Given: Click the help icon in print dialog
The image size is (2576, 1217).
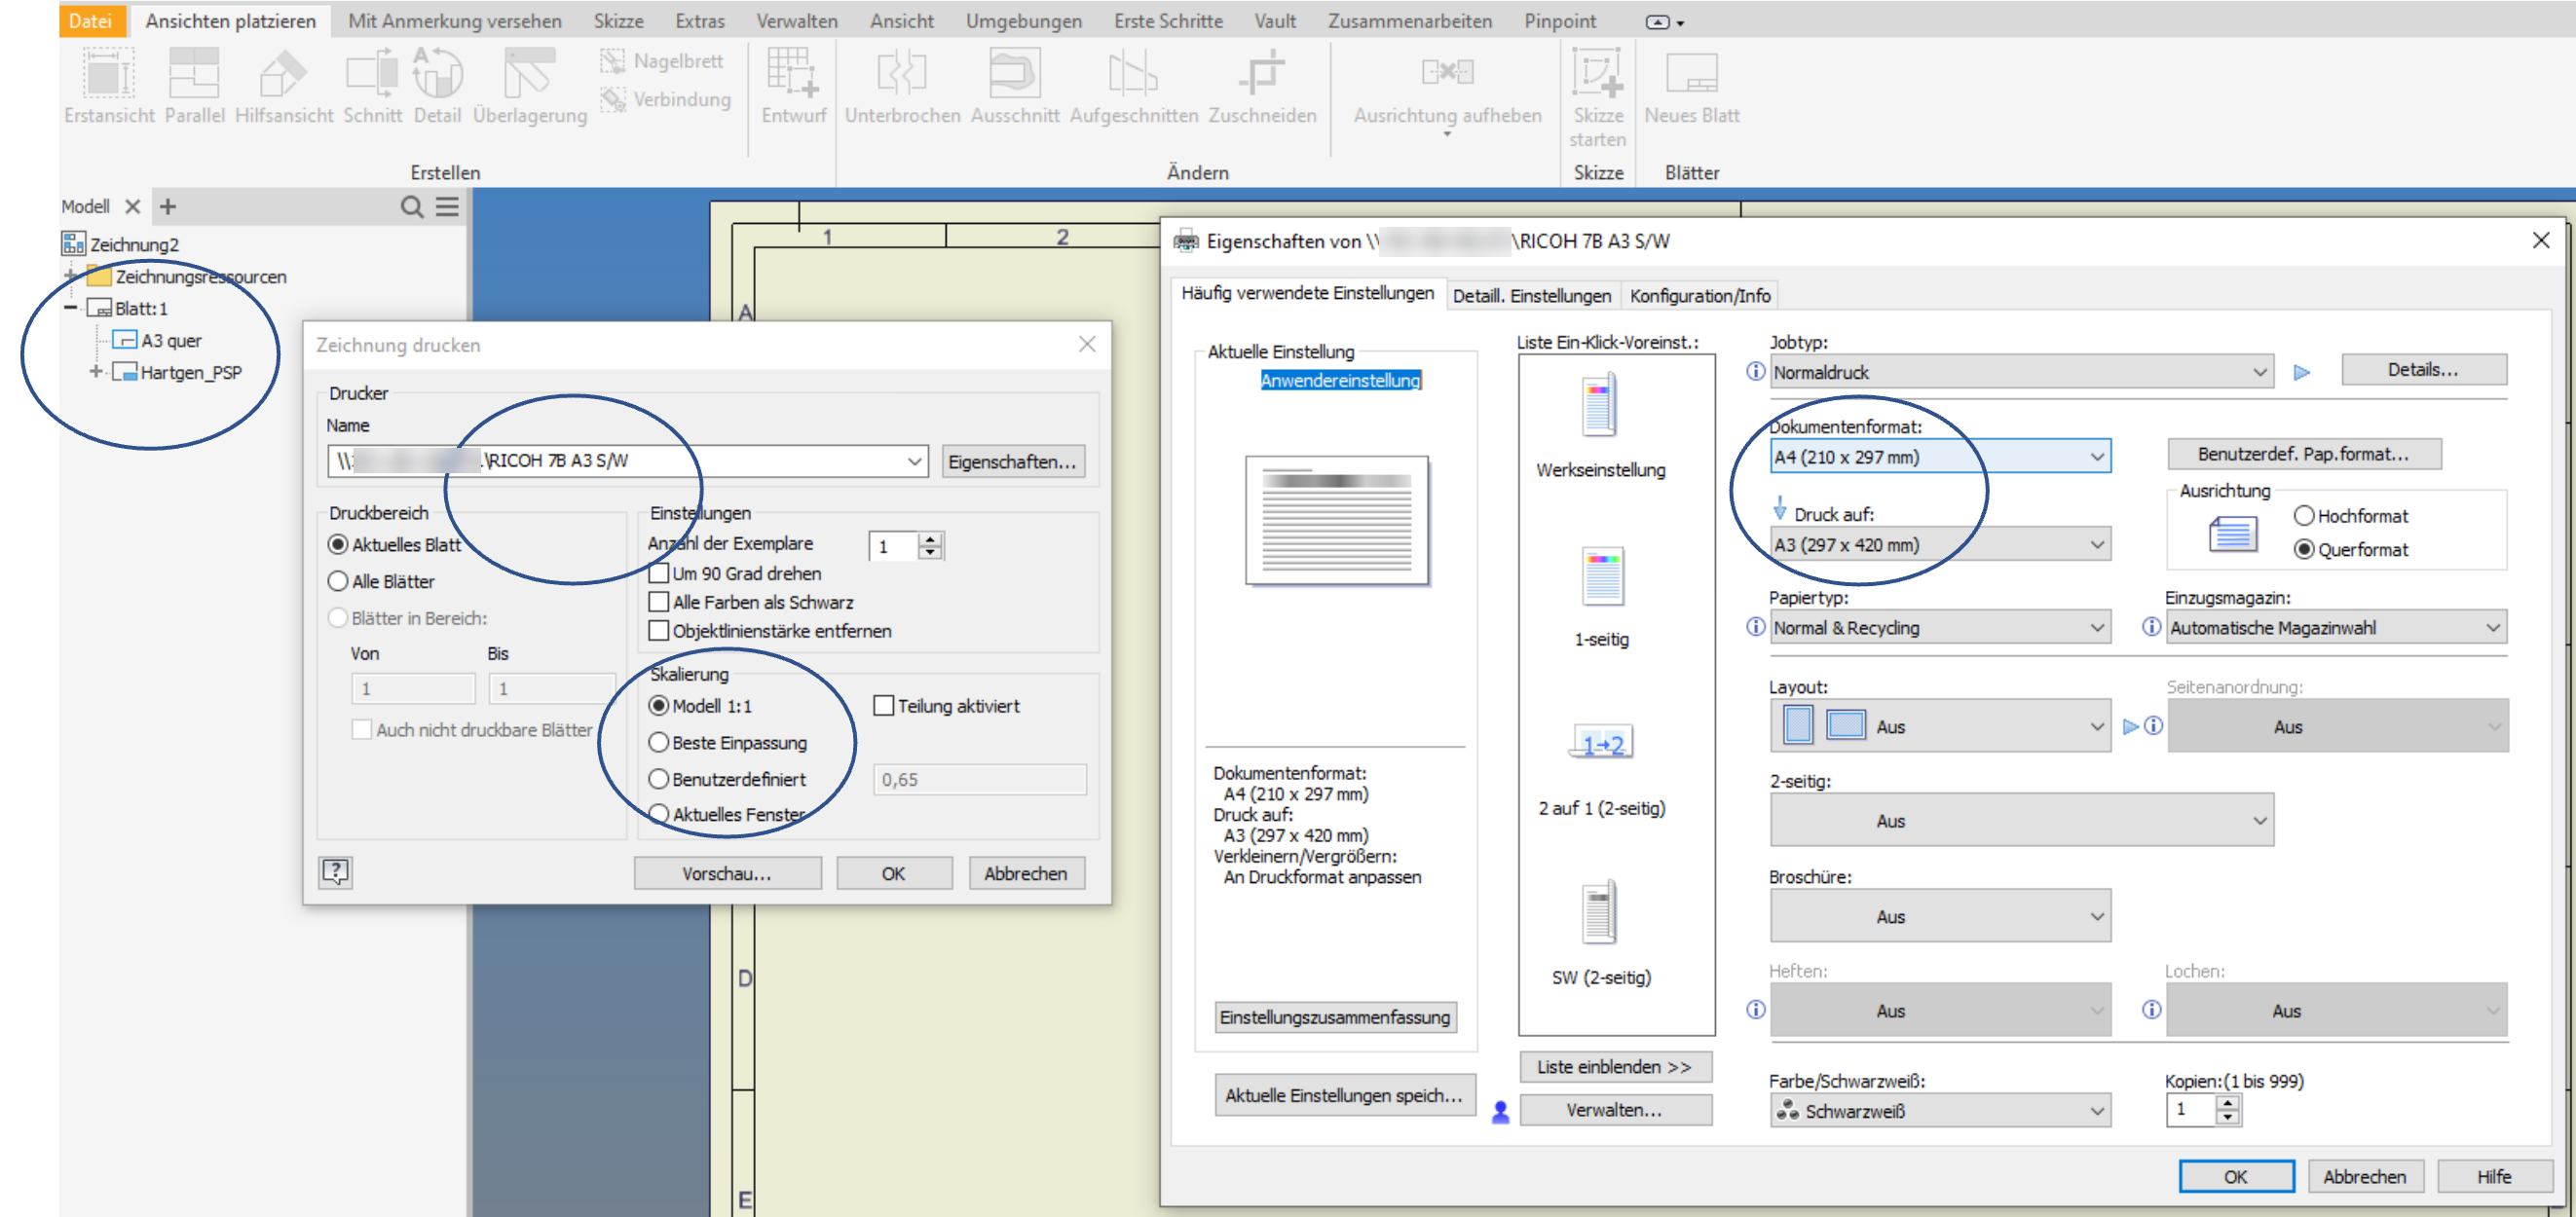Looking at the screenshot, I should point(335,872).
